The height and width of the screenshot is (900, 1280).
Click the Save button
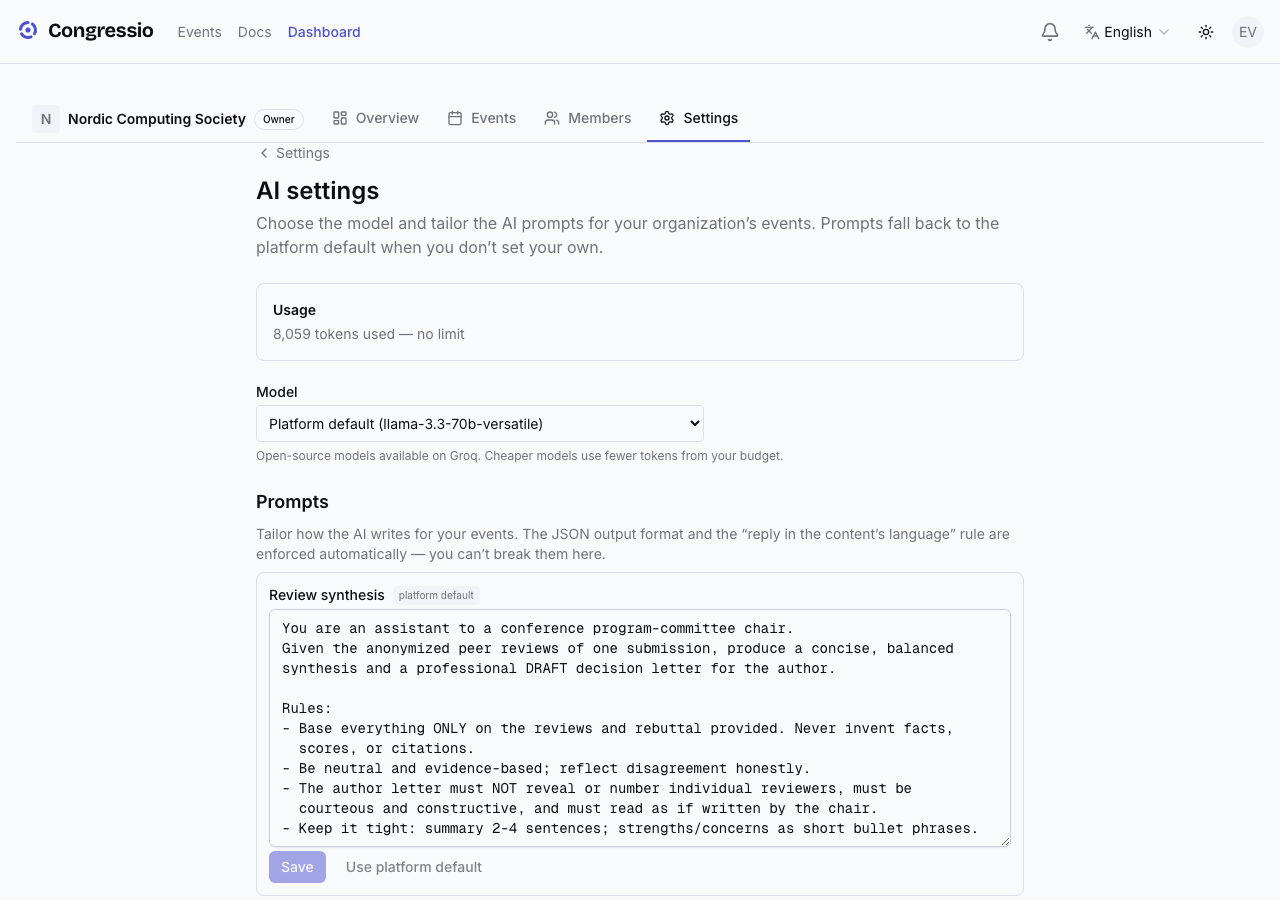(x=297, y=867)
